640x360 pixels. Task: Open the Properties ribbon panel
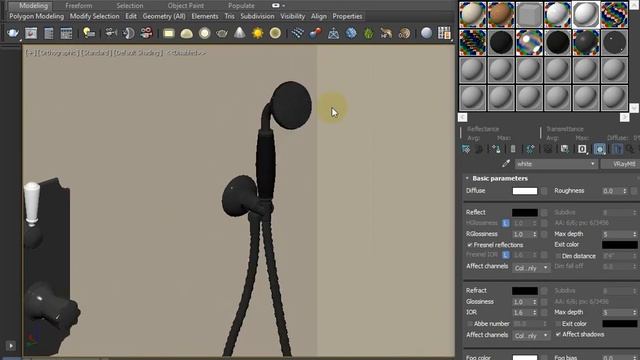coord(347,16)
